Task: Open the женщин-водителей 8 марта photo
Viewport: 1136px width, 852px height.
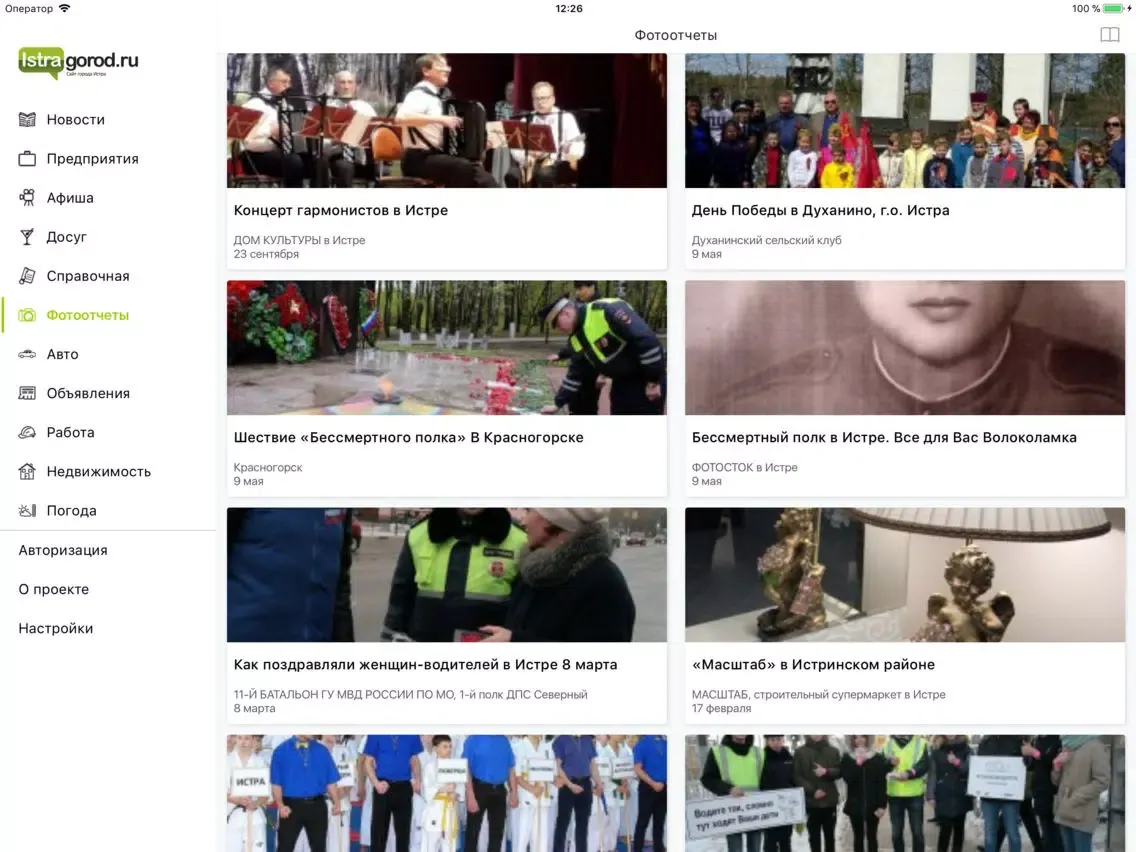Action: point(446,575)
